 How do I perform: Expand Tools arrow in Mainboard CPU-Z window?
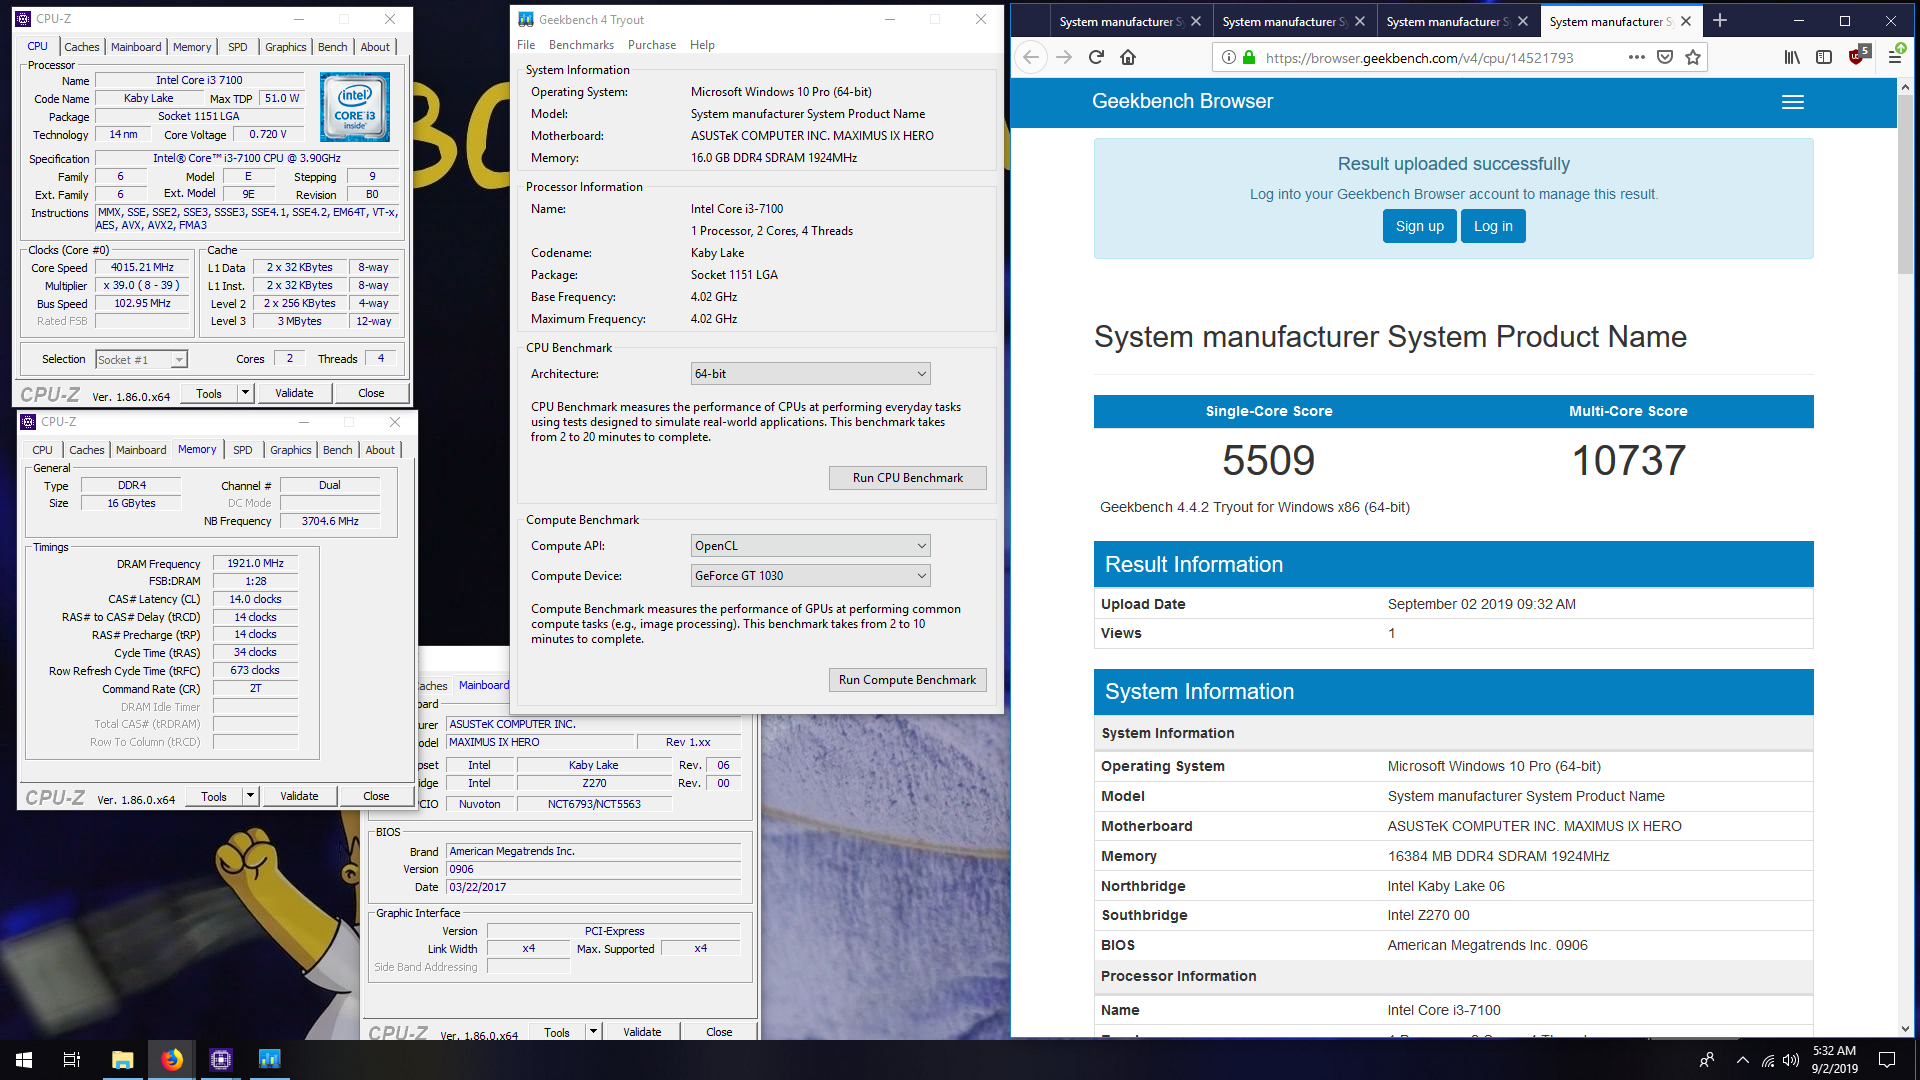(x=593, y=1032)
